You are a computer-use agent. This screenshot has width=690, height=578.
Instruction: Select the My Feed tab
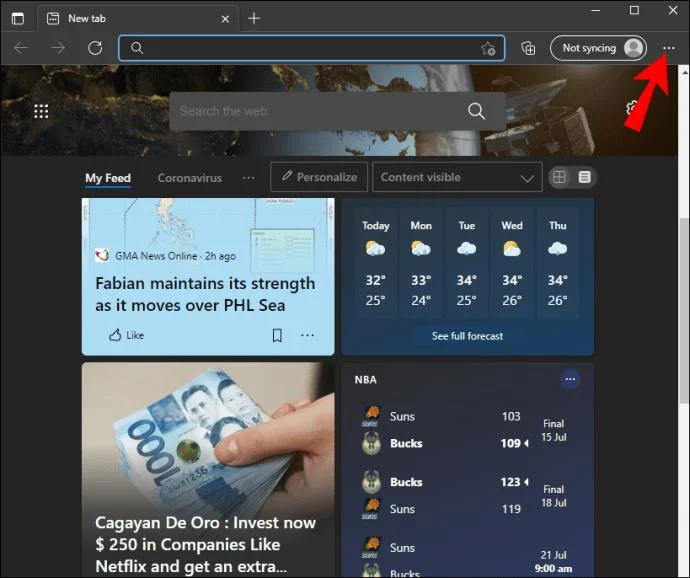point(108,178)
